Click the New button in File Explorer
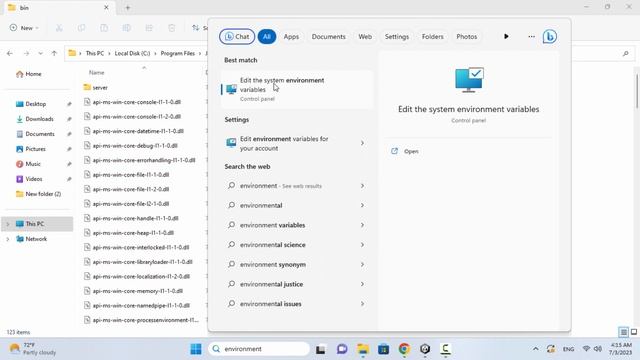 tap(24, 28)
